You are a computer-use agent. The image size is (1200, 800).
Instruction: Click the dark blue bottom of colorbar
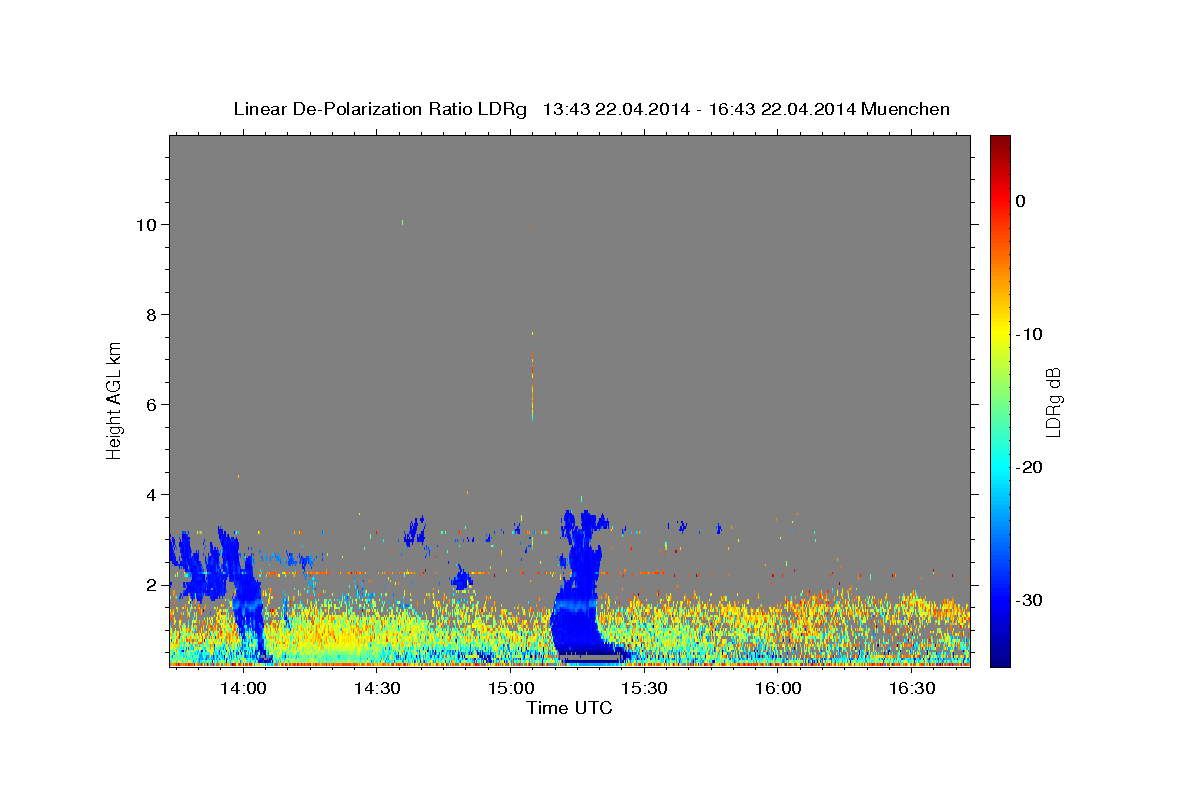[x=1000, y=658]
